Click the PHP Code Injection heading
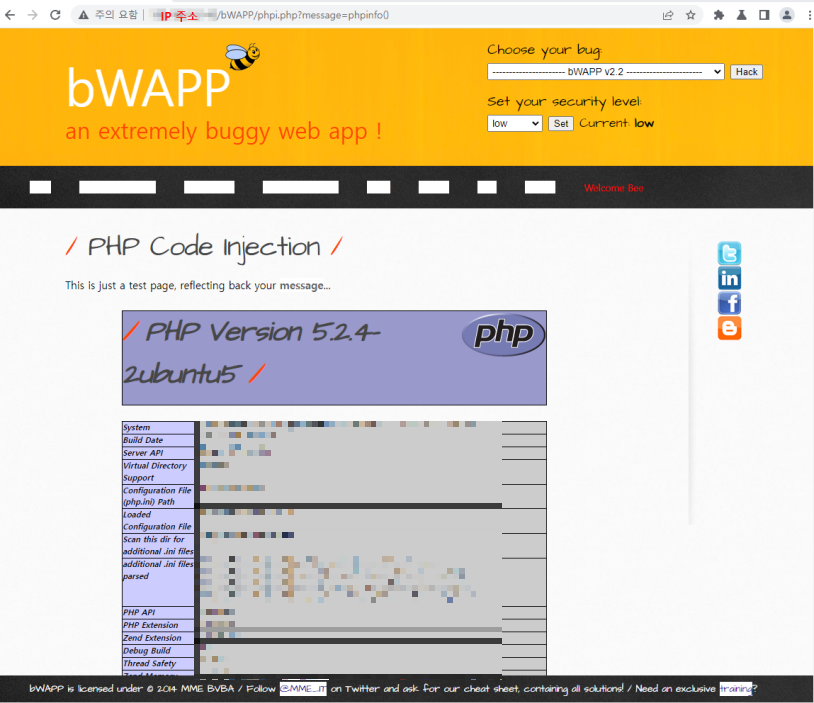Screen dimensions: 814x703 click(204, 247)
